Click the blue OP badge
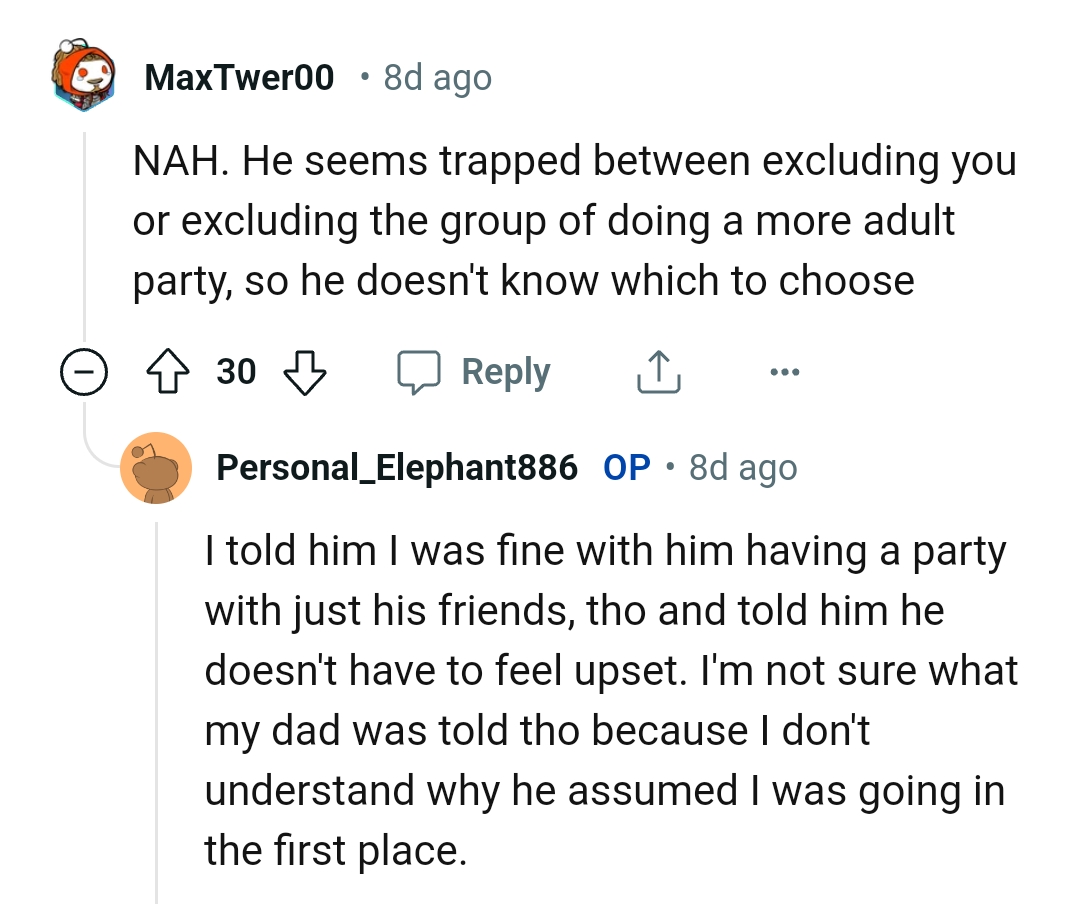 coord(627,467)
